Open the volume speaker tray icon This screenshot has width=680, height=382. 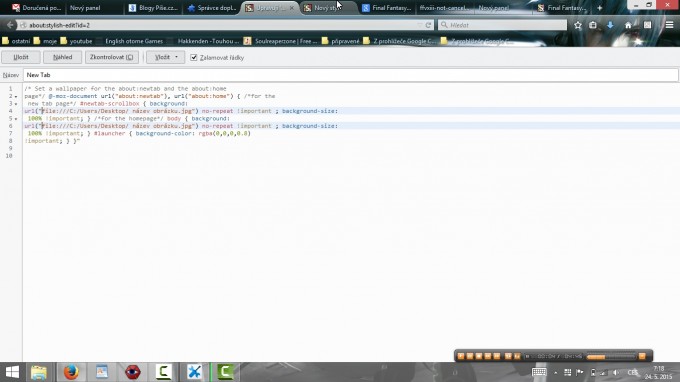point(615,372)
